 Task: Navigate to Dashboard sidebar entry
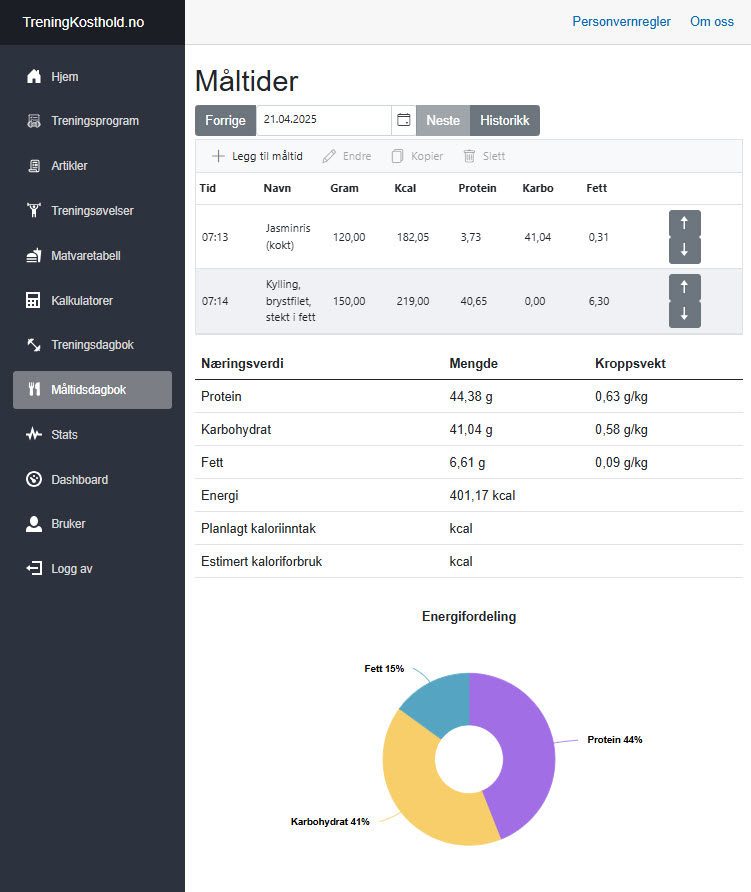click(92, 479)
